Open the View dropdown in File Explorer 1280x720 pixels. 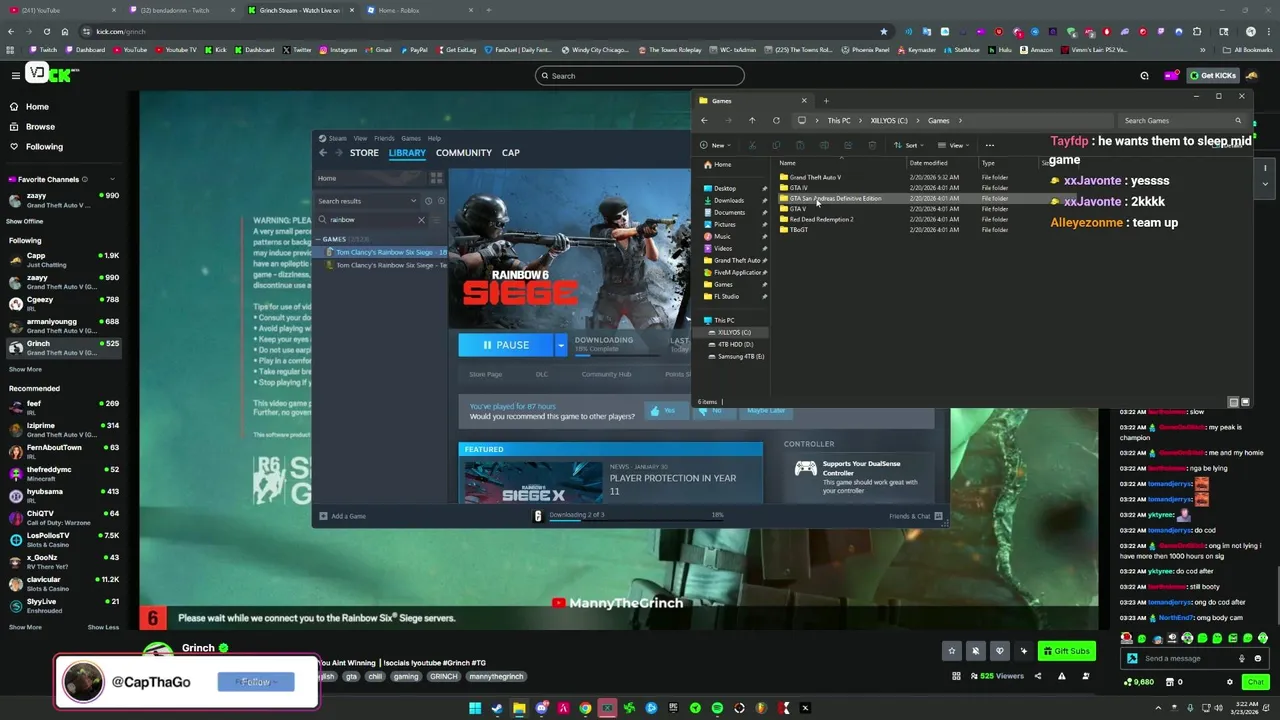coord(954,145)
